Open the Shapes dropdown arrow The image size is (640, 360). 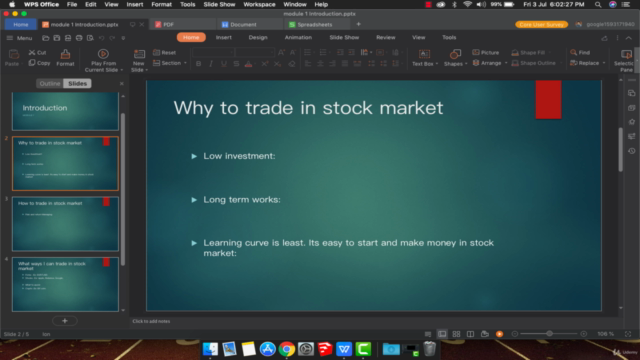click(x=466, y=64)
